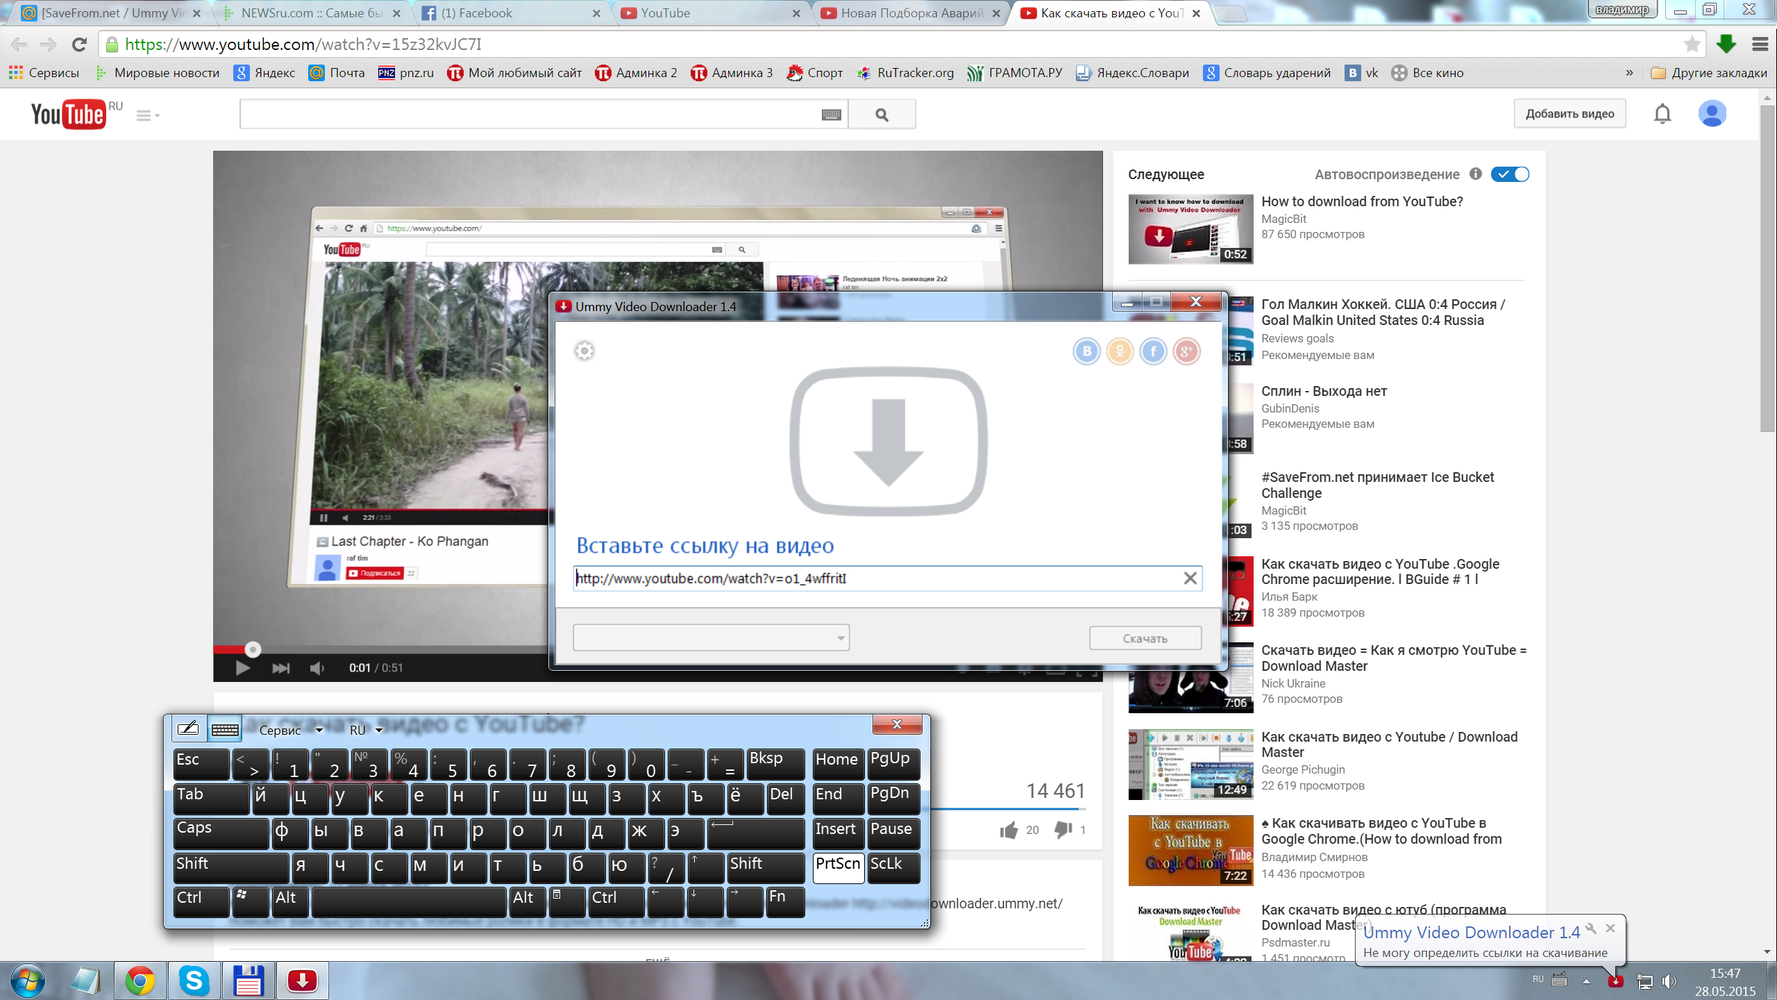Toggle the ScLk key on on-screen keyboard
The width and height of the screenshot is (1777, 1000).
pyautogui.click(x=893, y=867)
